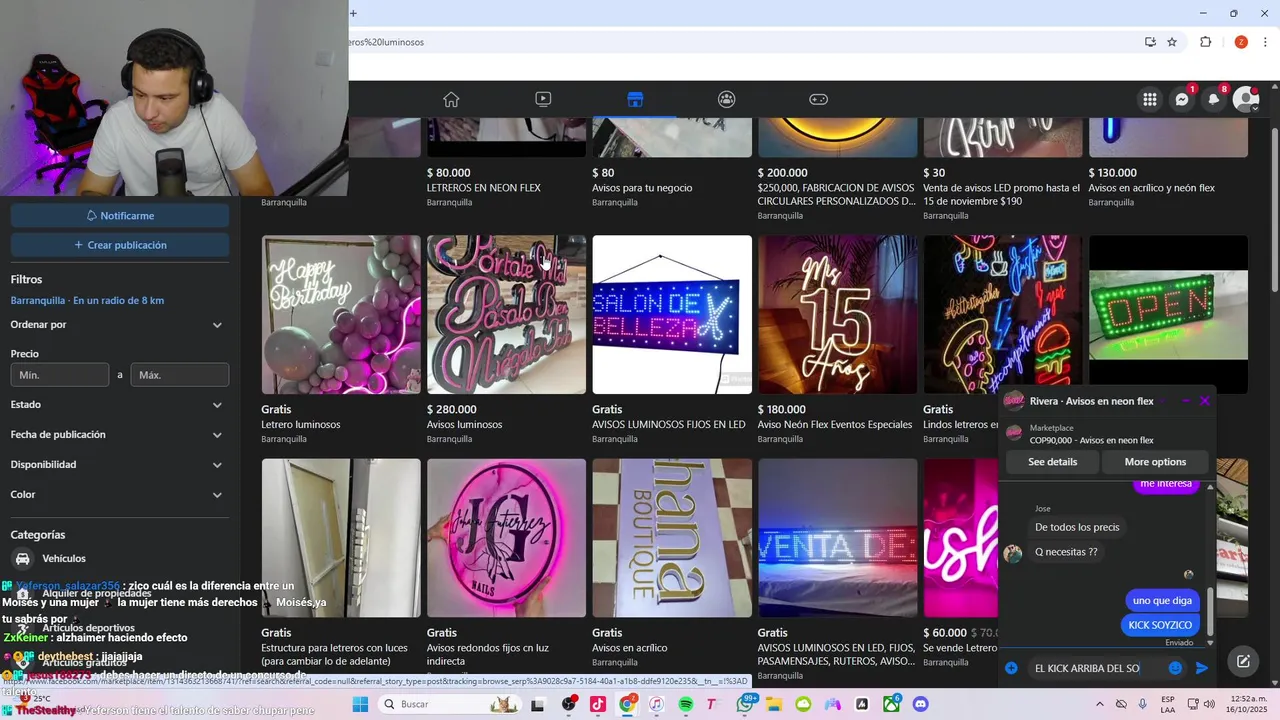Viewport: 1280px width, 720px height.
Task: Open the Gaming tab icon
Action: (x=818, y=99)
